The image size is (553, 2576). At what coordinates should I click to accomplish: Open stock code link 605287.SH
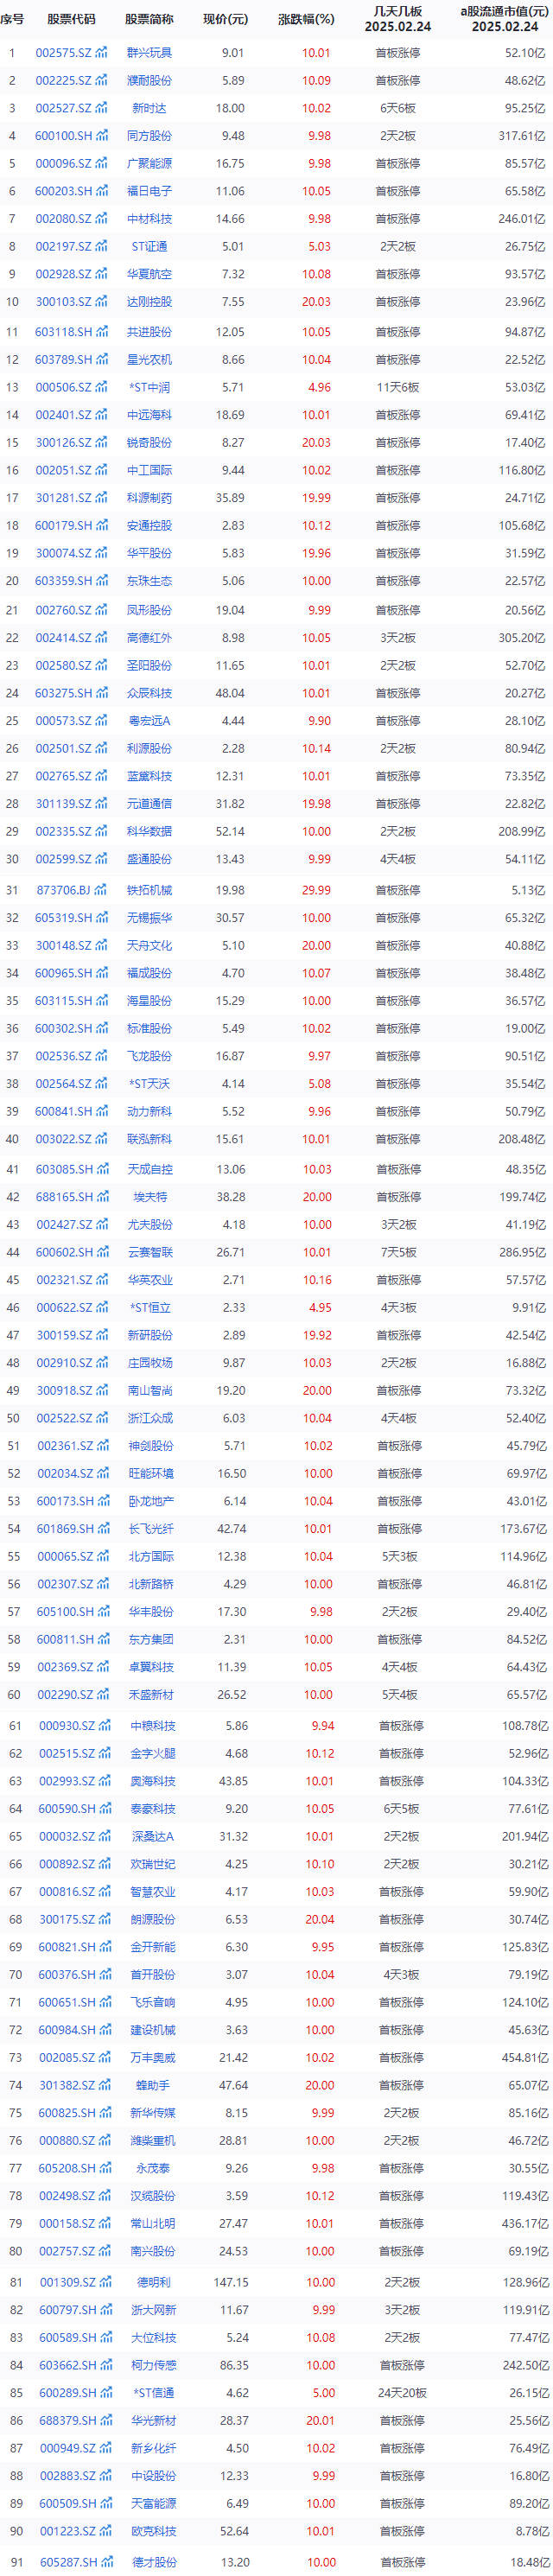[68, 2562]
